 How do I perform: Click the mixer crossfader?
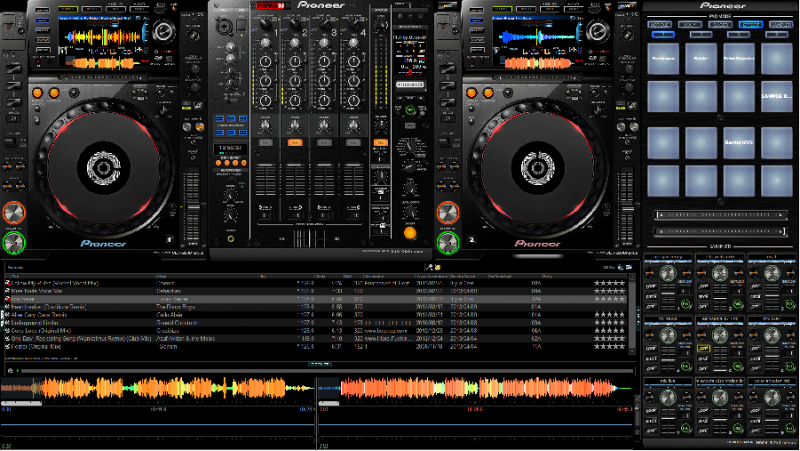click(309, 238)
